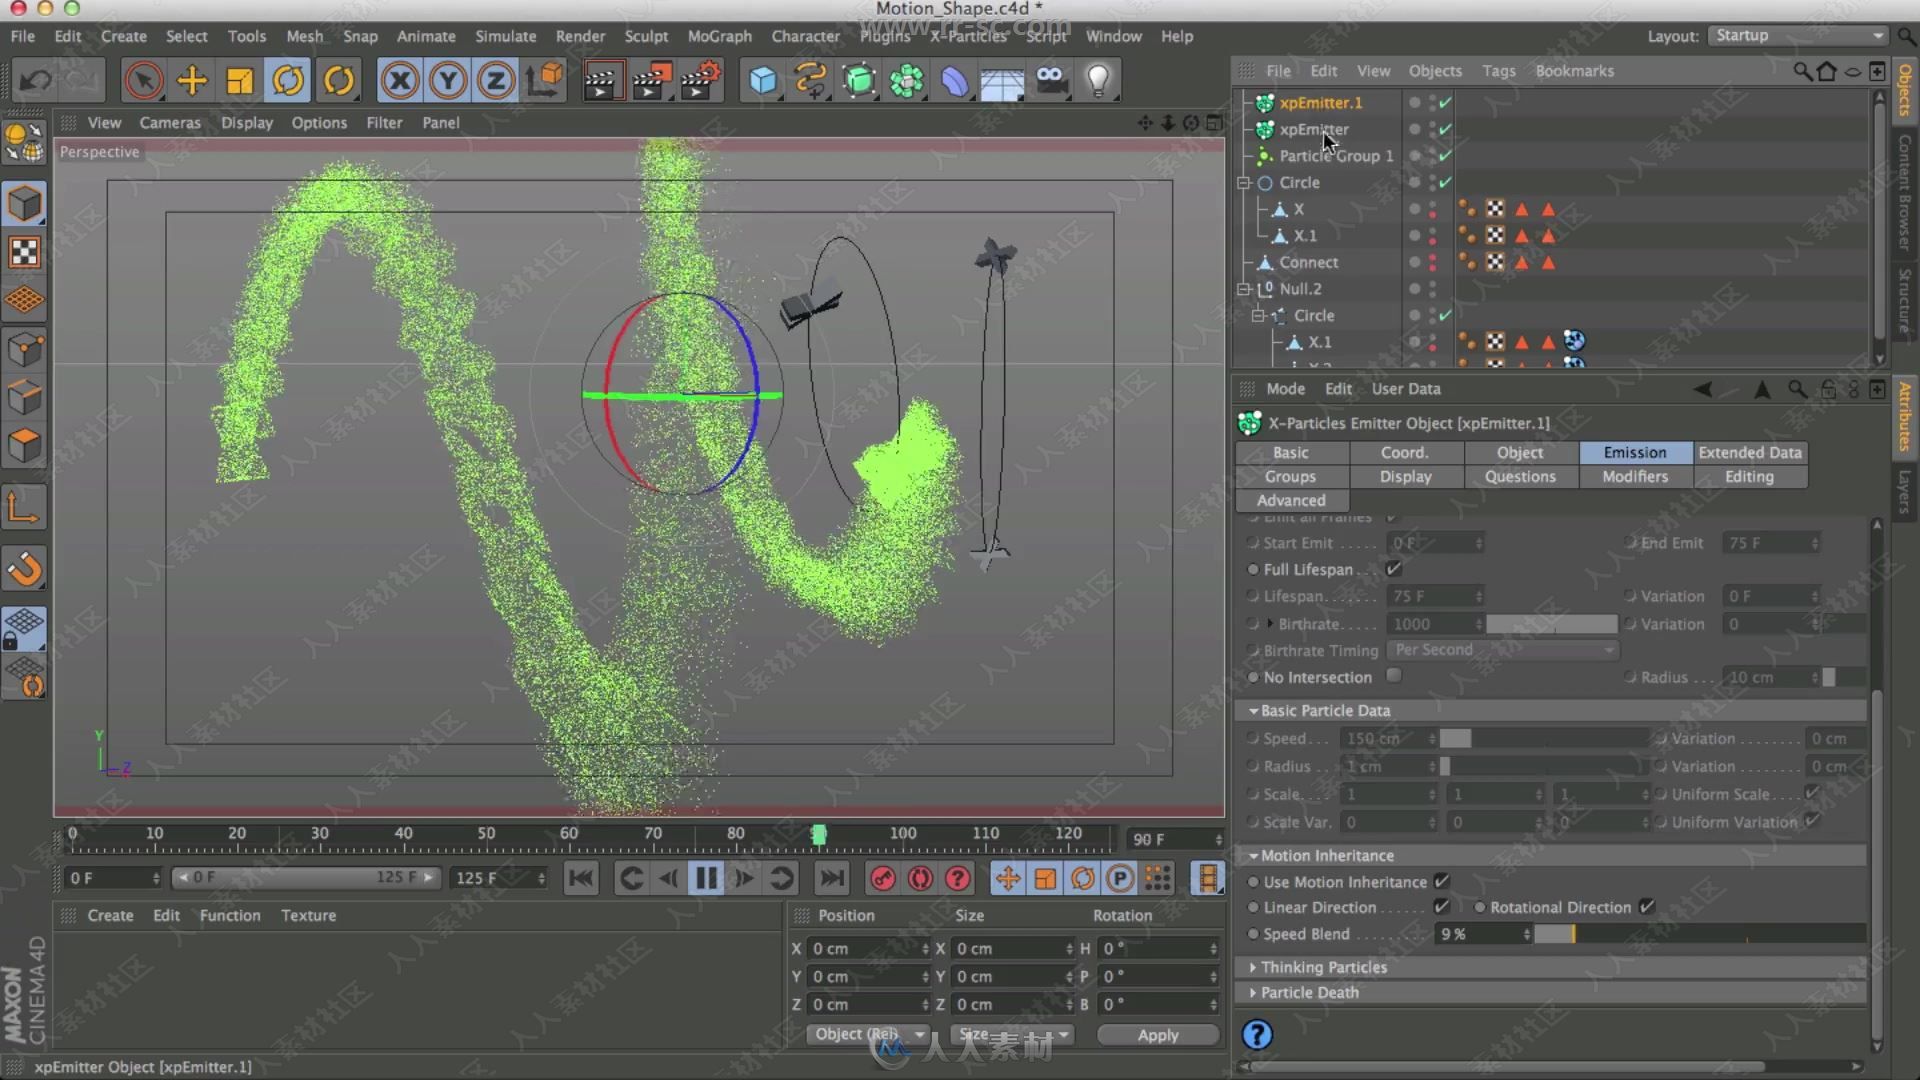Toggle Linear Direction checkbox
This screenshot has height=1080, width=1920.
1441,906
